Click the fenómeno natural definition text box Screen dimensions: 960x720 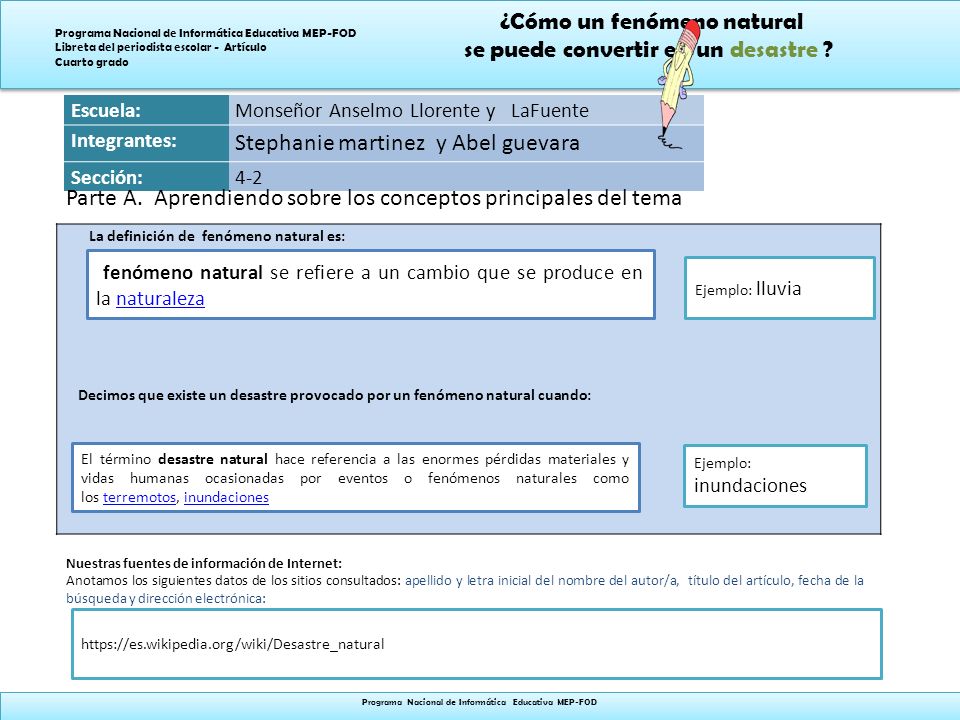371,285
